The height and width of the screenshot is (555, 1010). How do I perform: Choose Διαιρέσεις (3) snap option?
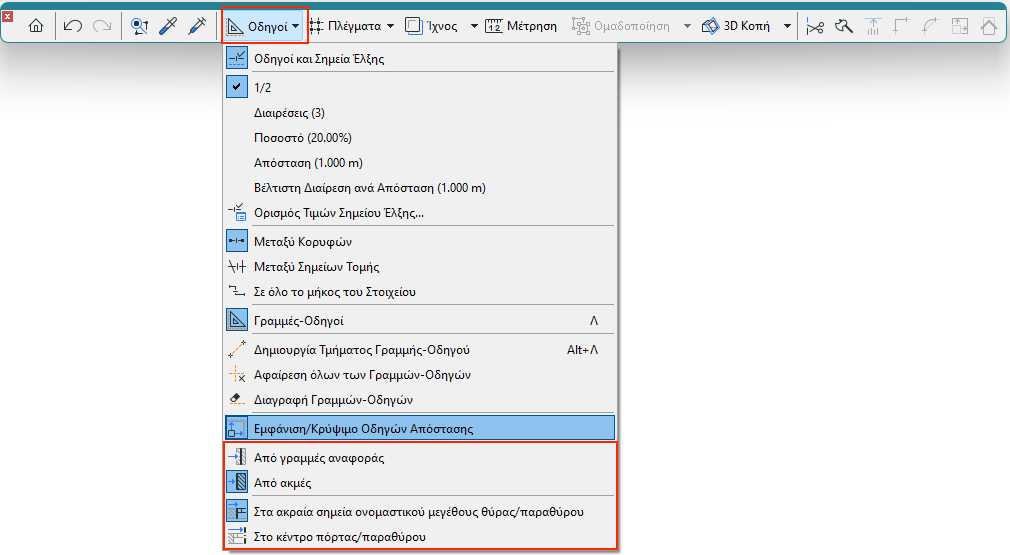tap(420, 113)
